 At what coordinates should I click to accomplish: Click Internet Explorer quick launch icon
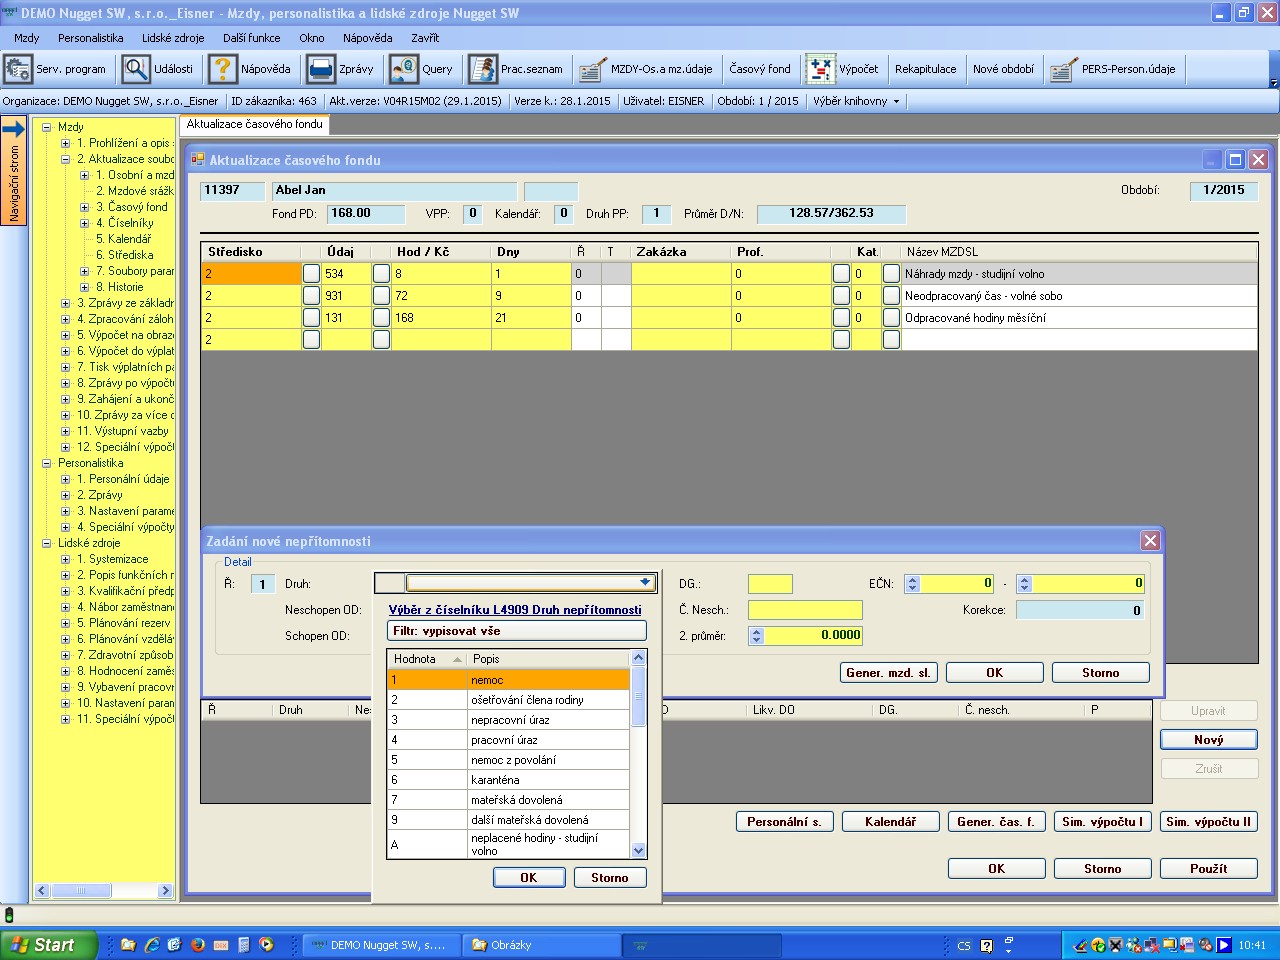click(152, 945)
